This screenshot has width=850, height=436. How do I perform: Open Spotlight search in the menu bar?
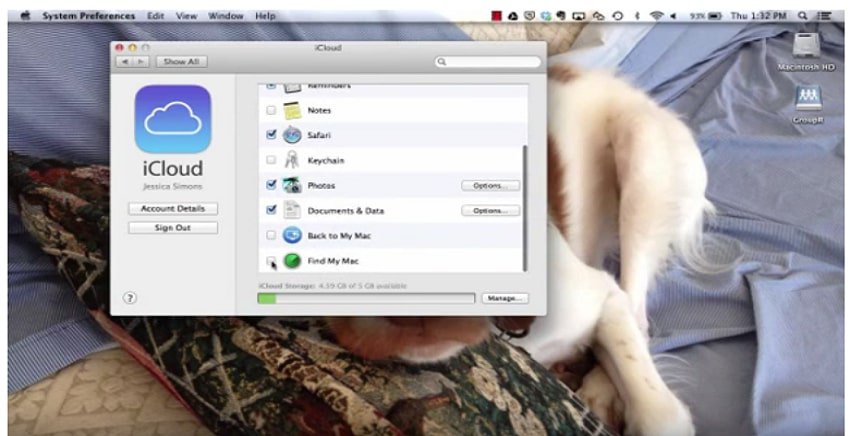(x=802, y=16)
